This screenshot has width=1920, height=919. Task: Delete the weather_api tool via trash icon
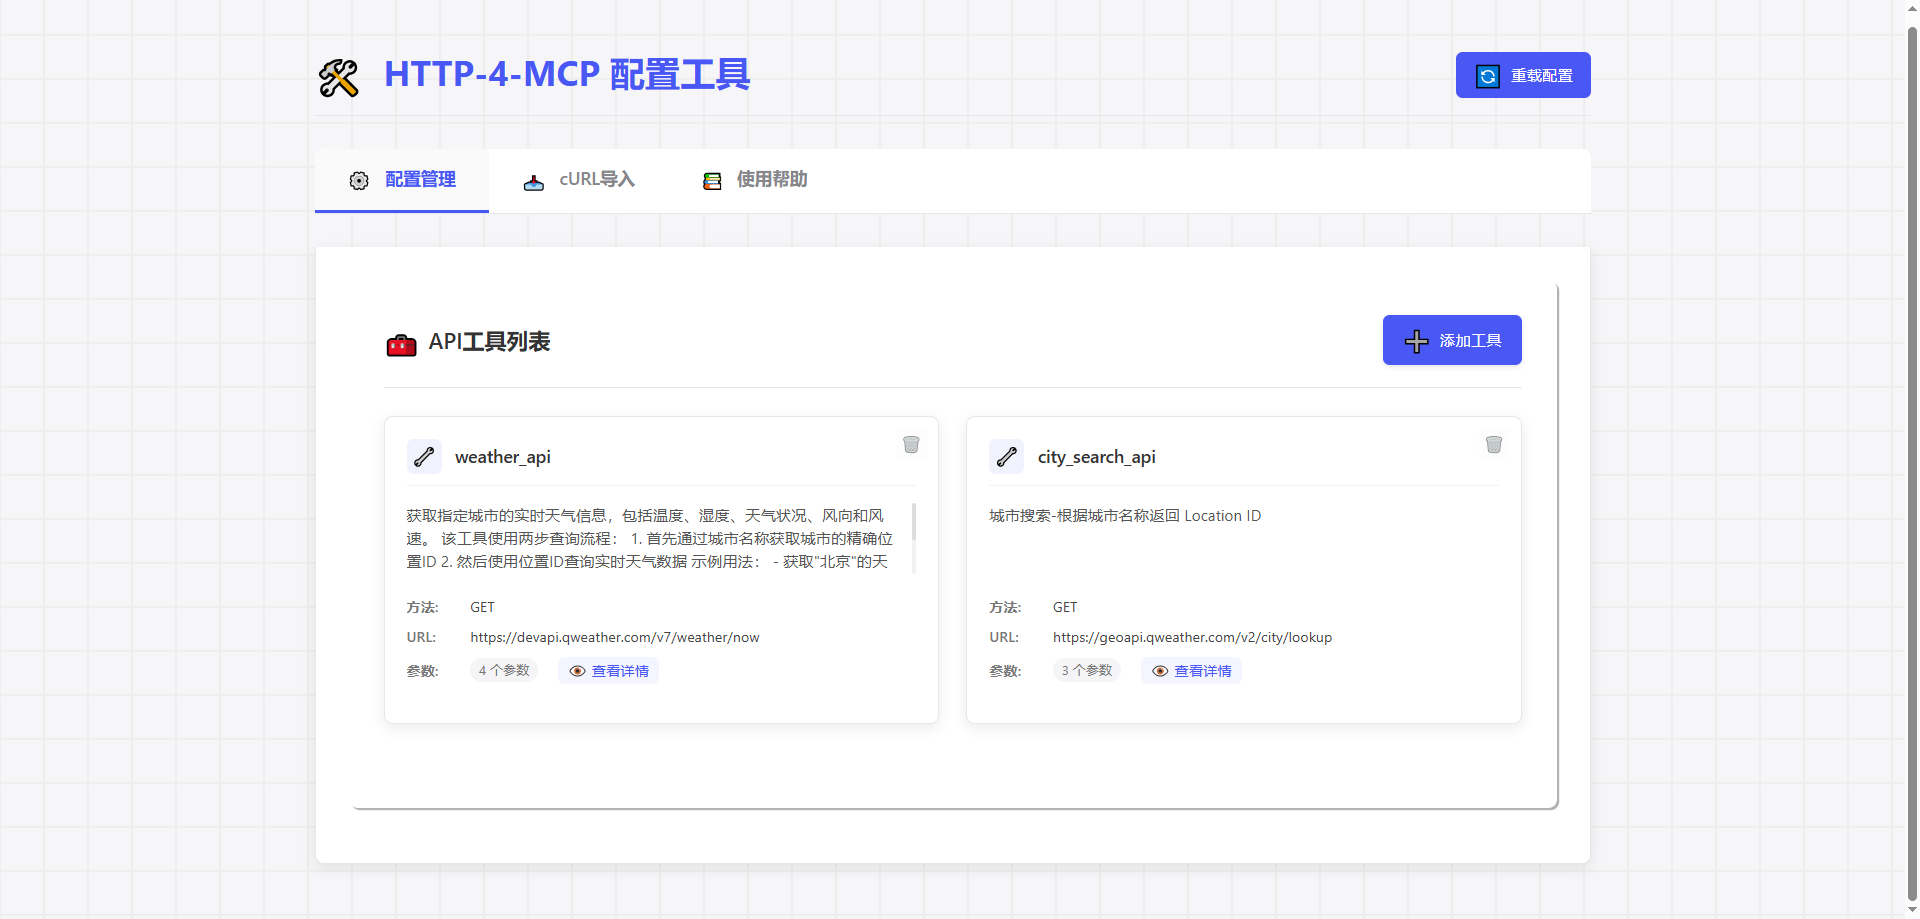pos(911,444)
